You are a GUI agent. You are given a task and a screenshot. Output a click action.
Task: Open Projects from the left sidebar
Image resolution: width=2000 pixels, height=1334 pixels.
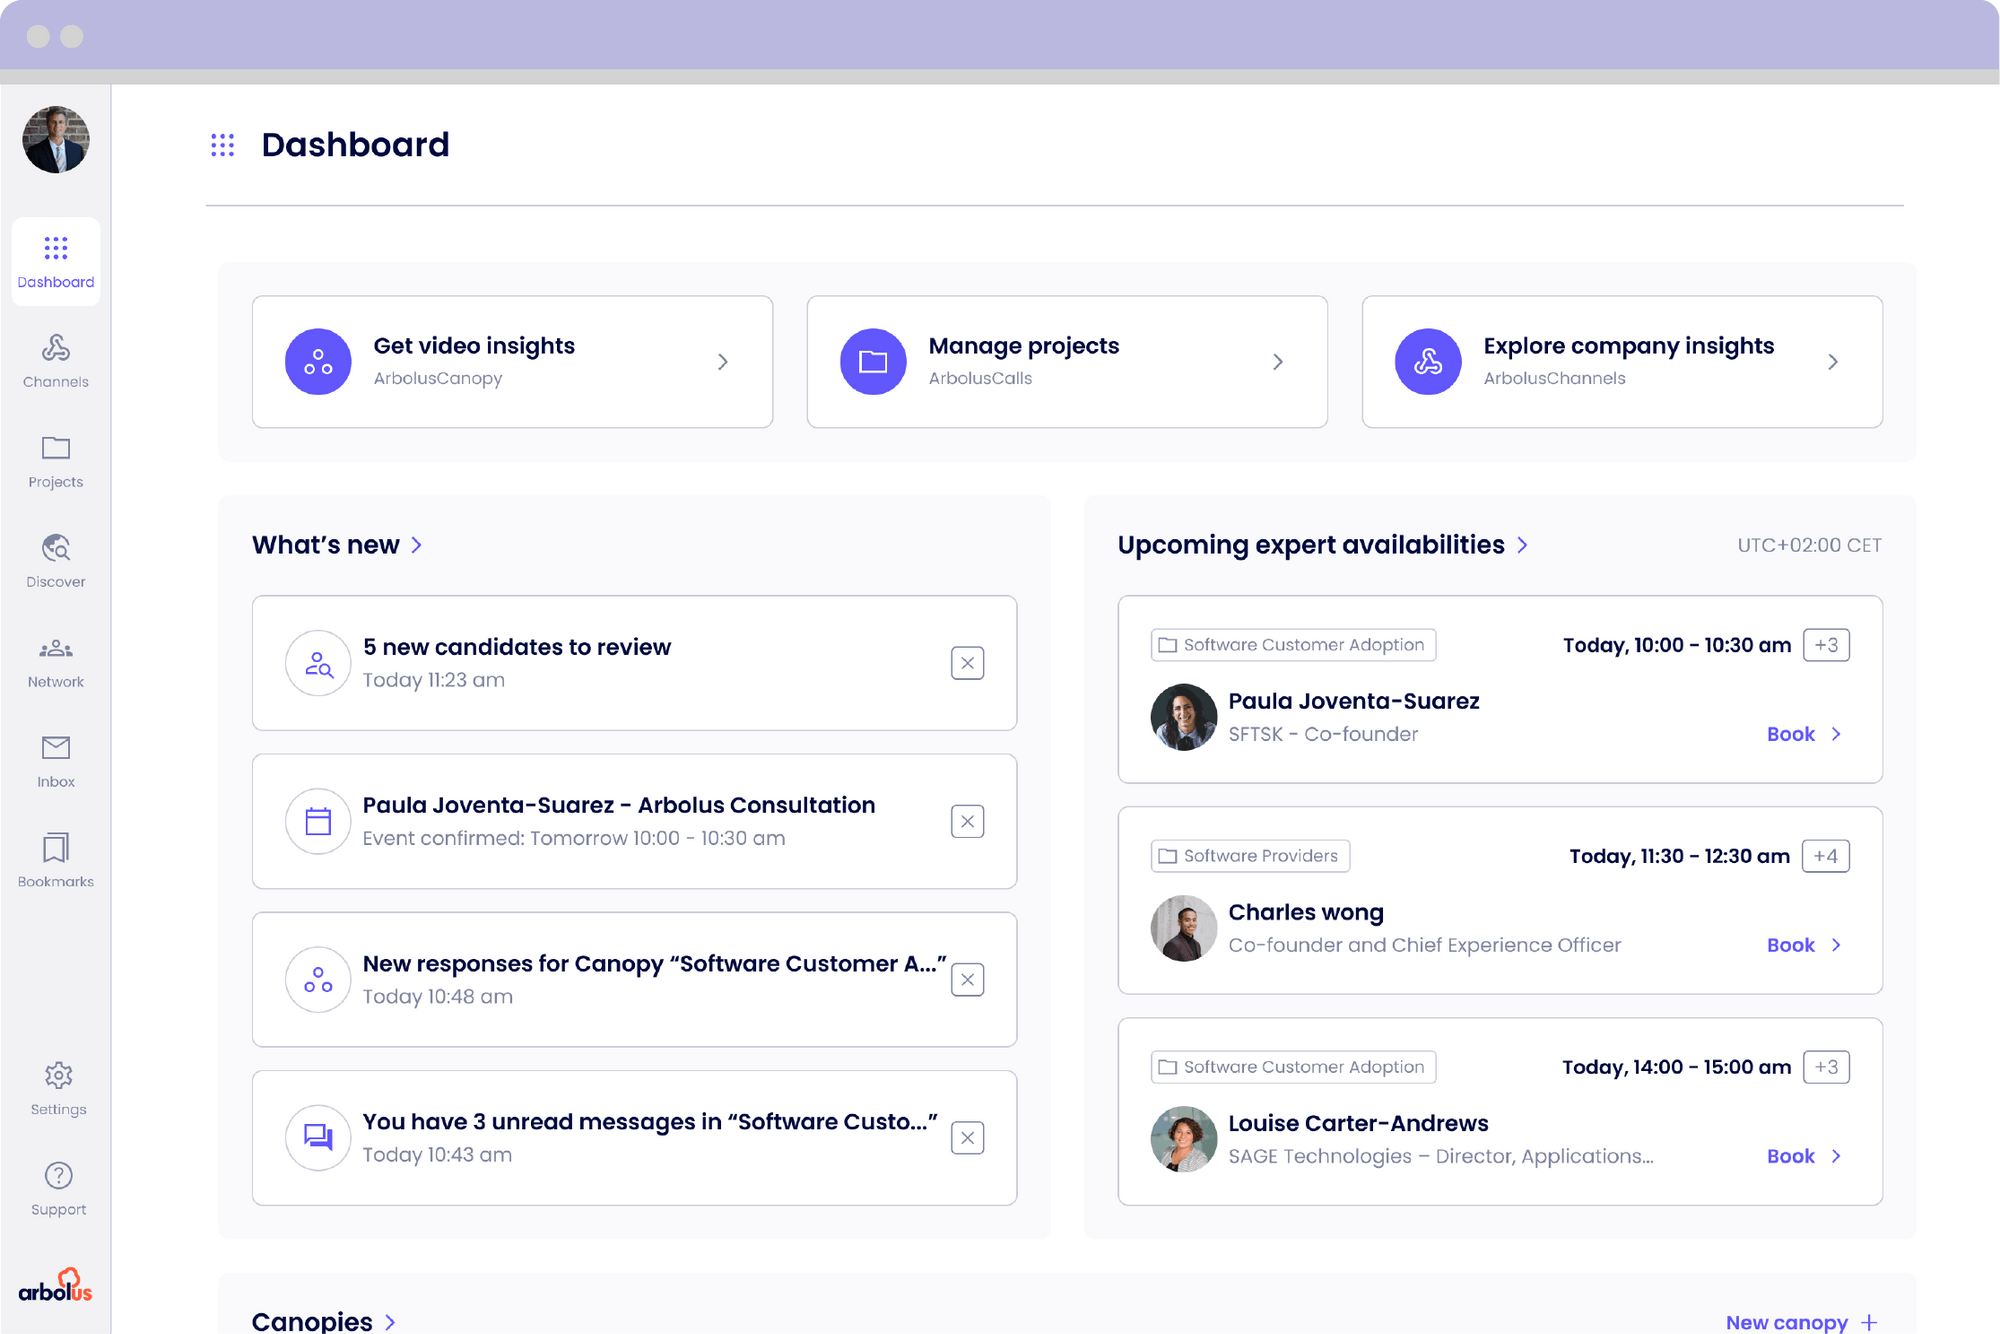pos(55,461)
